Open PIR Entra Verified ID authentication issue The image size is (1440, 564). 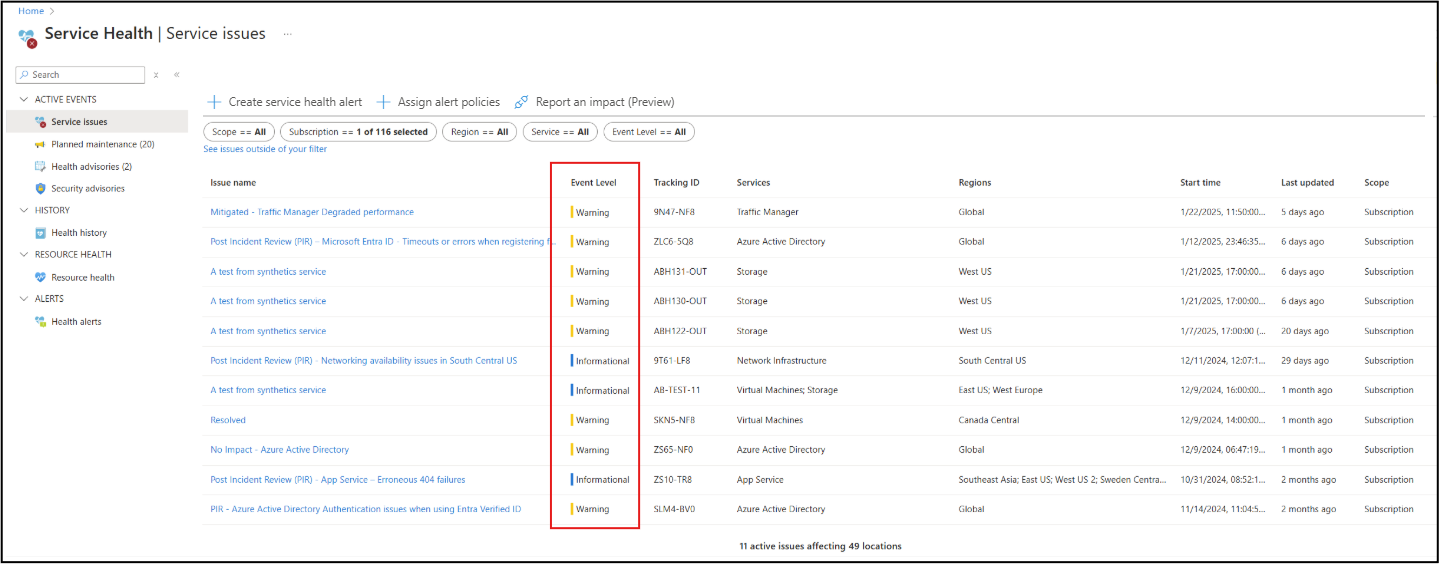point(365,509)
